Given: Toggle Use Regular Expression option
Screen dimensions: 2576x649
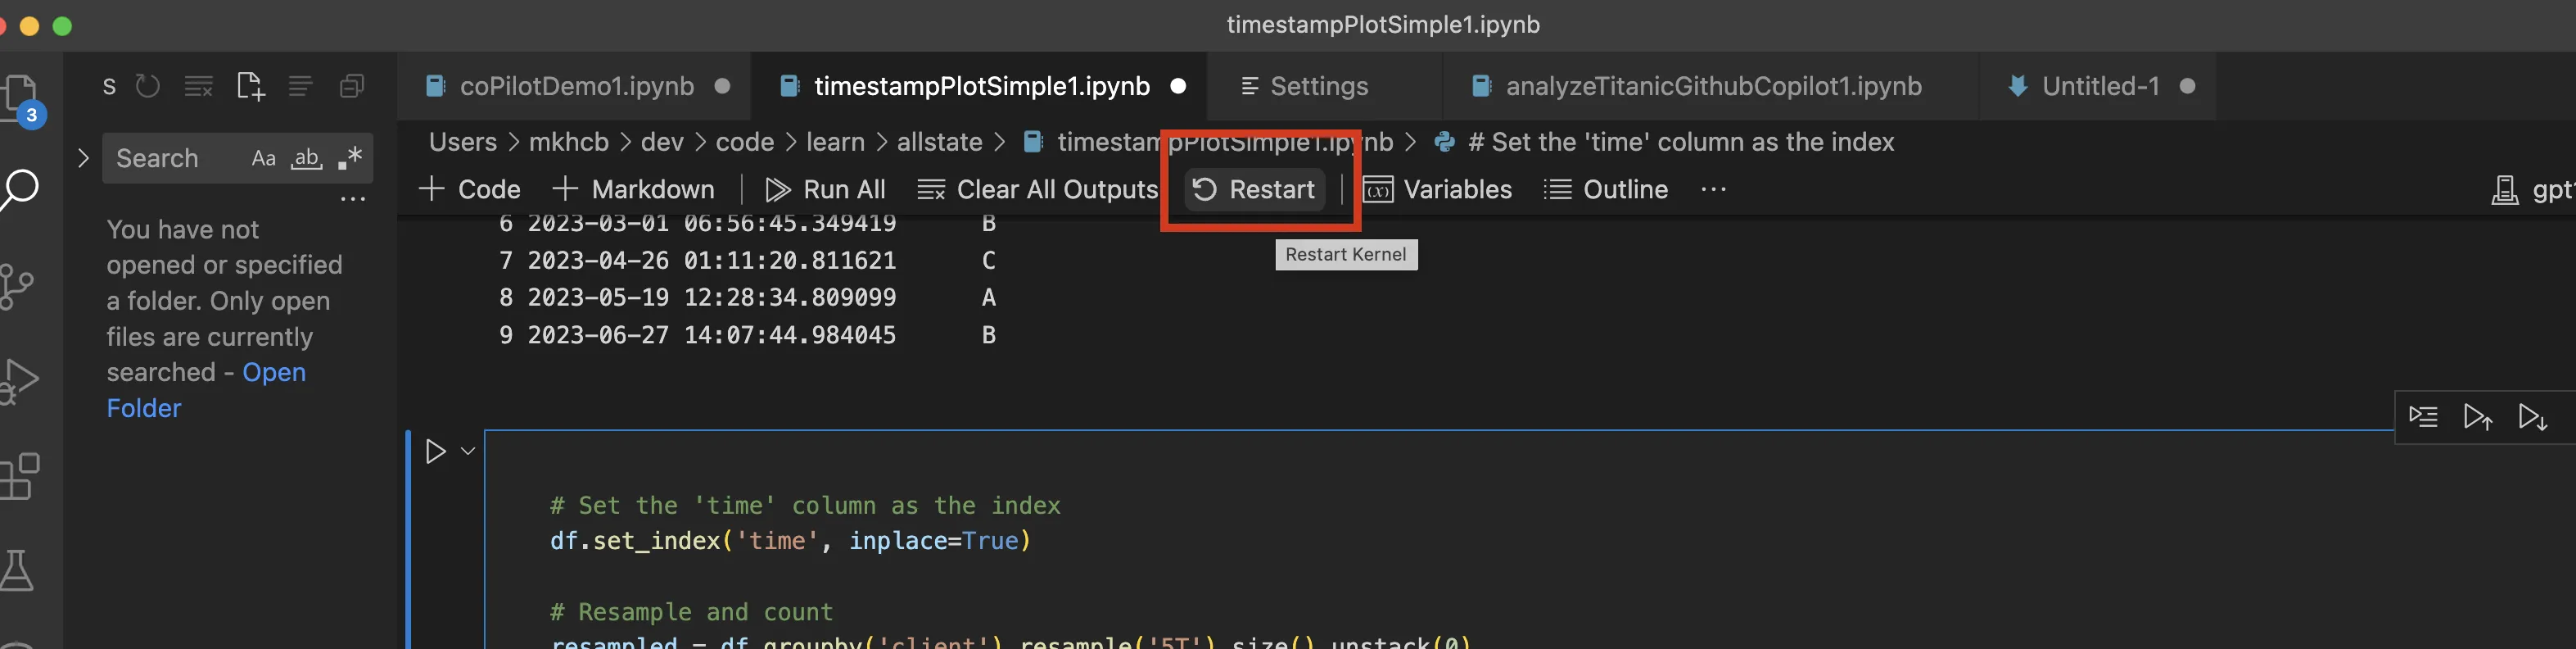Looking at the screenshot, I should [x=350, y=158].
